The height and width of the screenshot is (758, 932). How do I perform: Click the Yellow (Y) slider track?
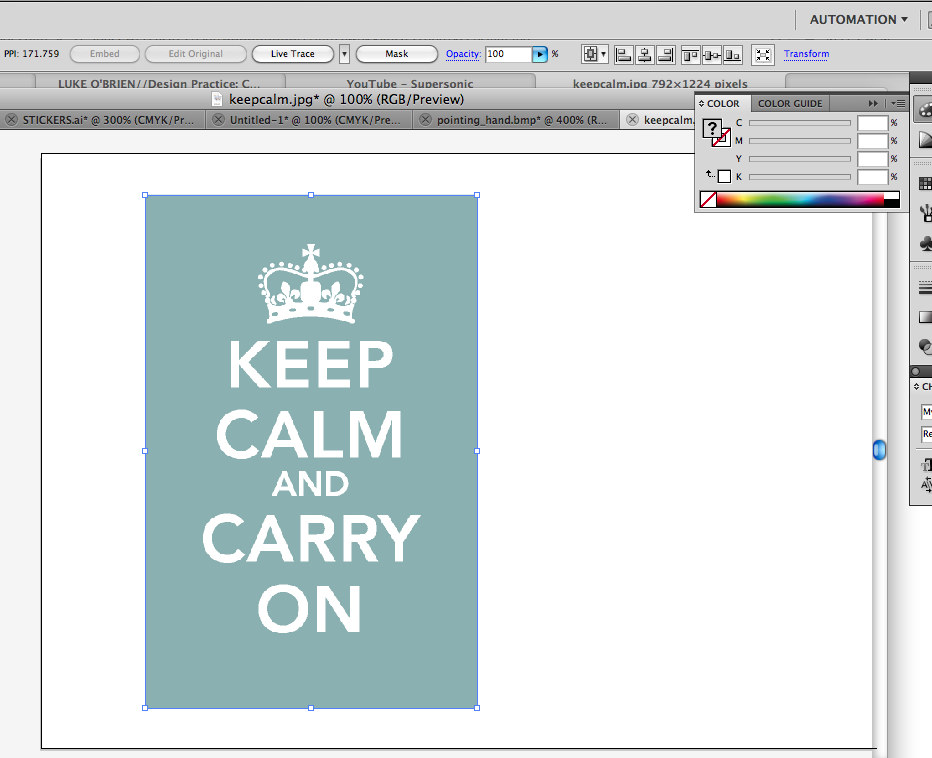click(x=800, y=159)
